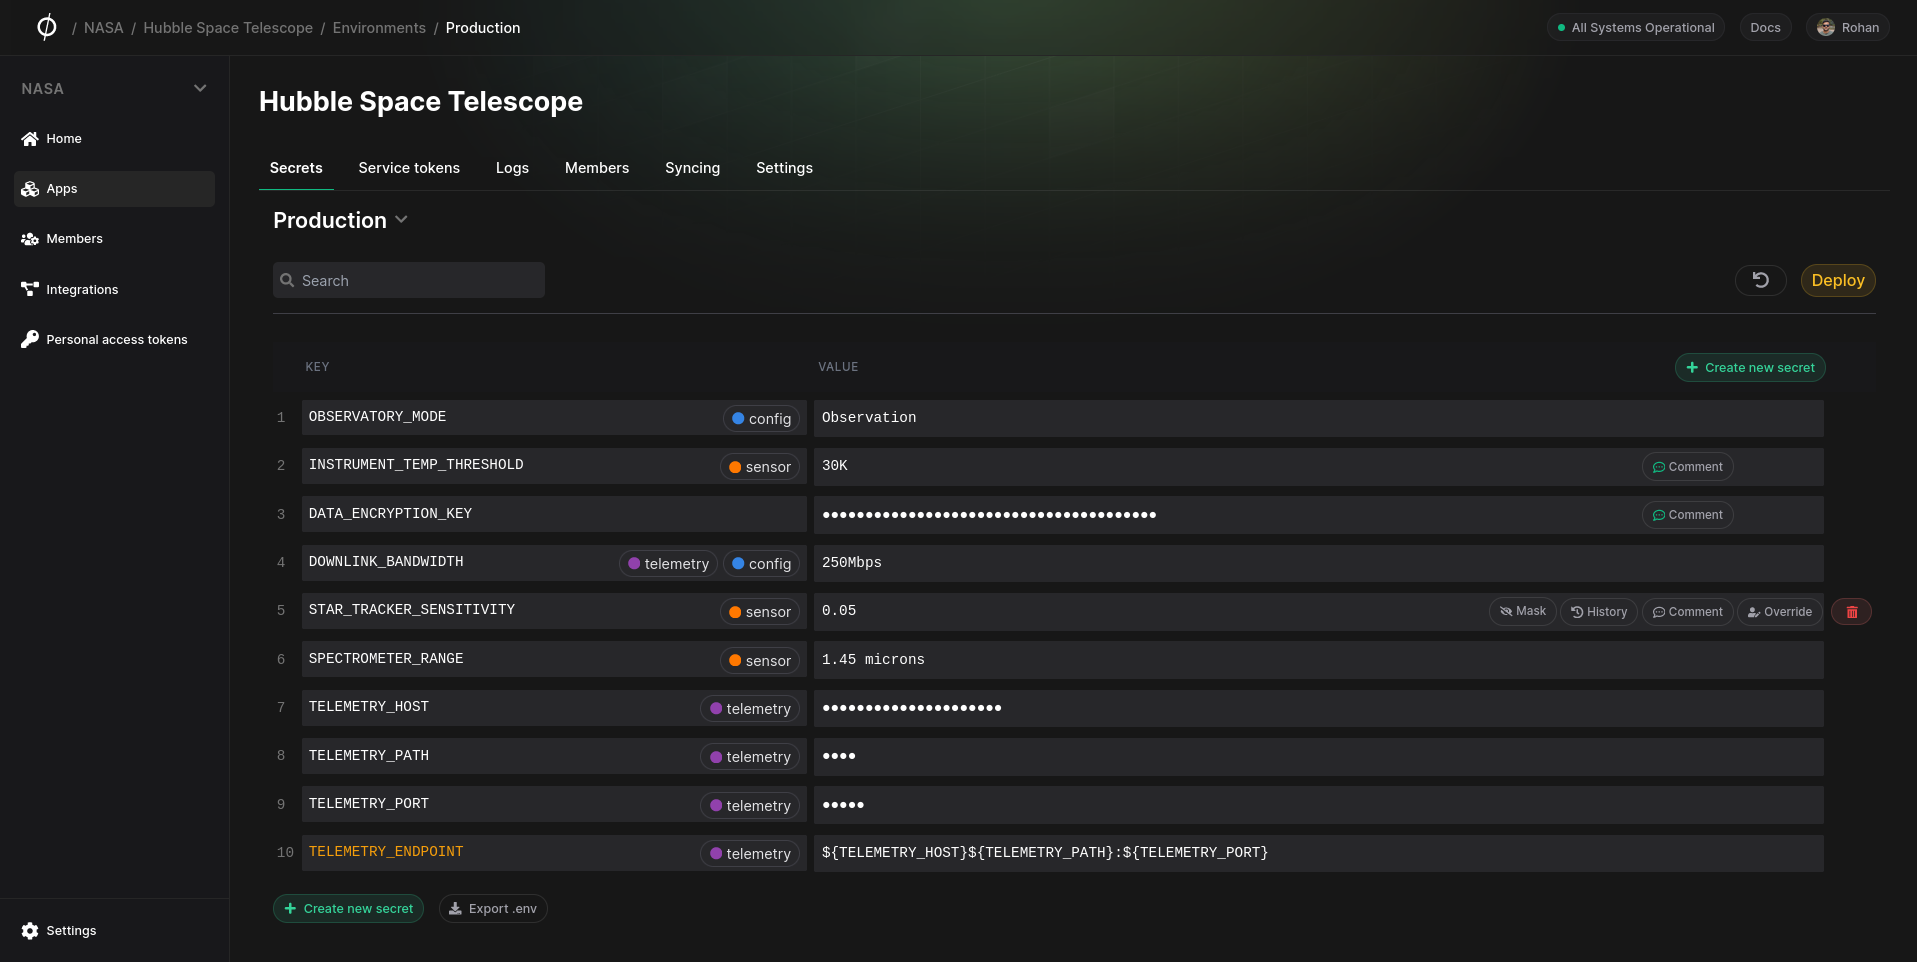Click the masked TELEMETRY_HOST value
1917x962 pixels.
1318,708
